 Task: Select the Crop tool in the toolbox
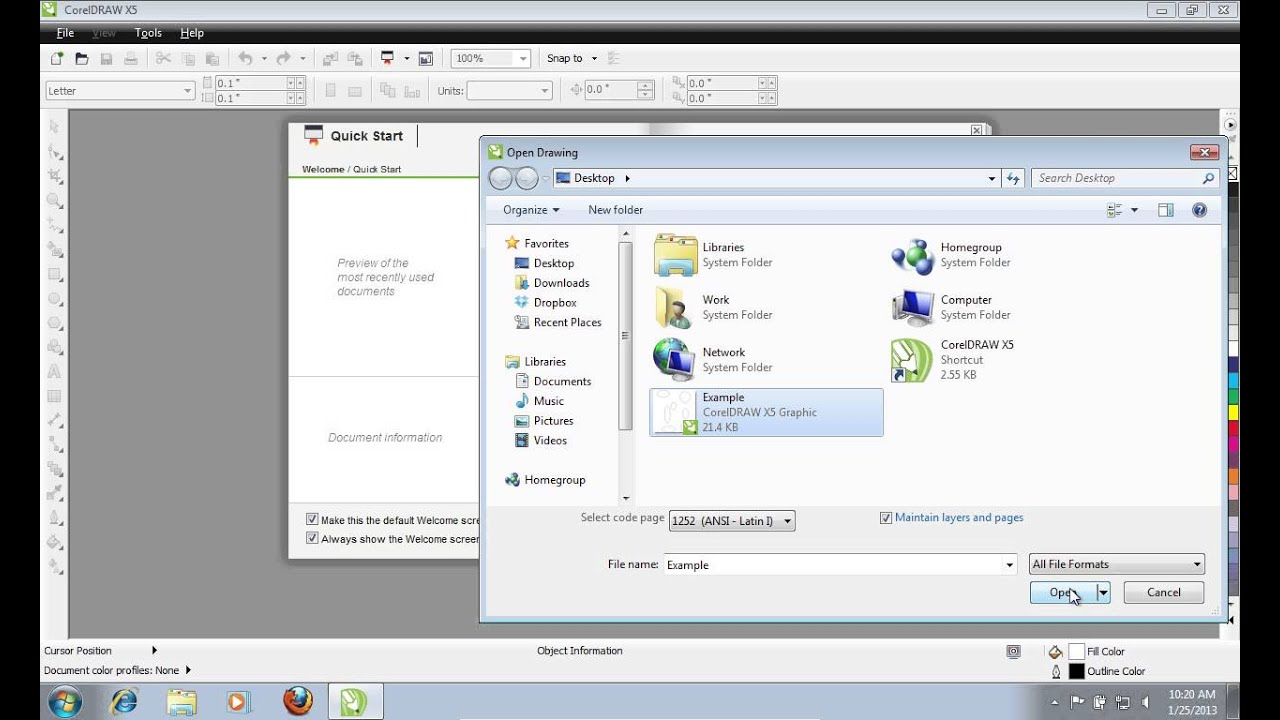point(55,176)
